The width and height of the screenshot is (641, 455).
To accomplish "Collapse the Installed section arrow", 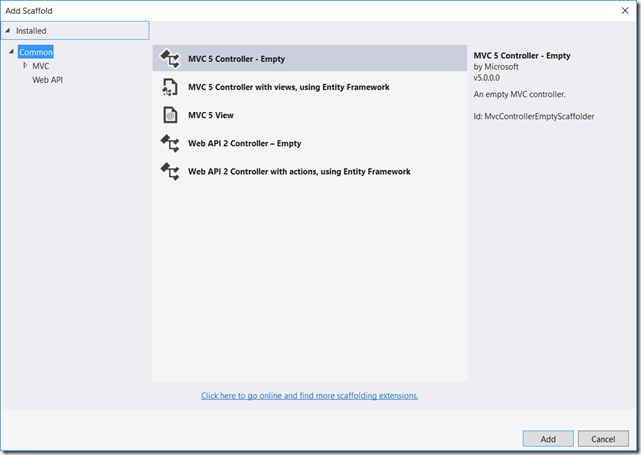I will click(x=8, y=31).
